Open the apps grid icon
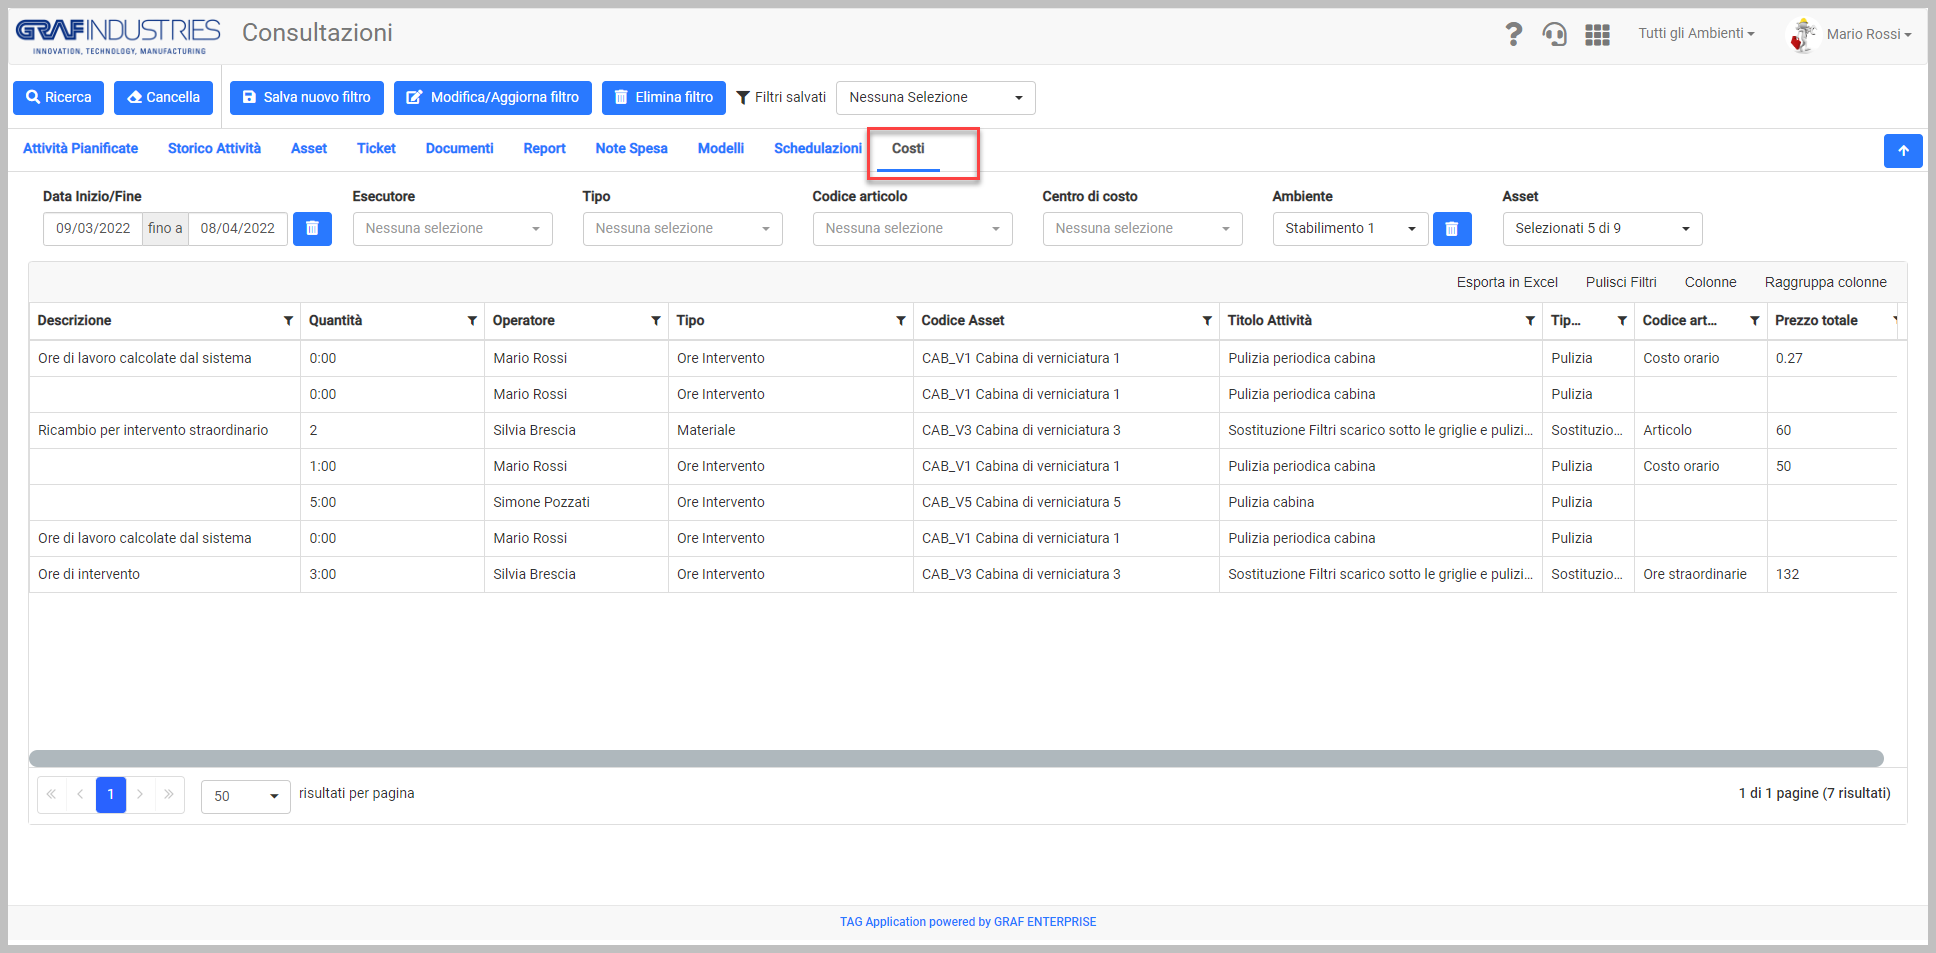Screen dimensions: 1936x953 tap(1597, 35)
